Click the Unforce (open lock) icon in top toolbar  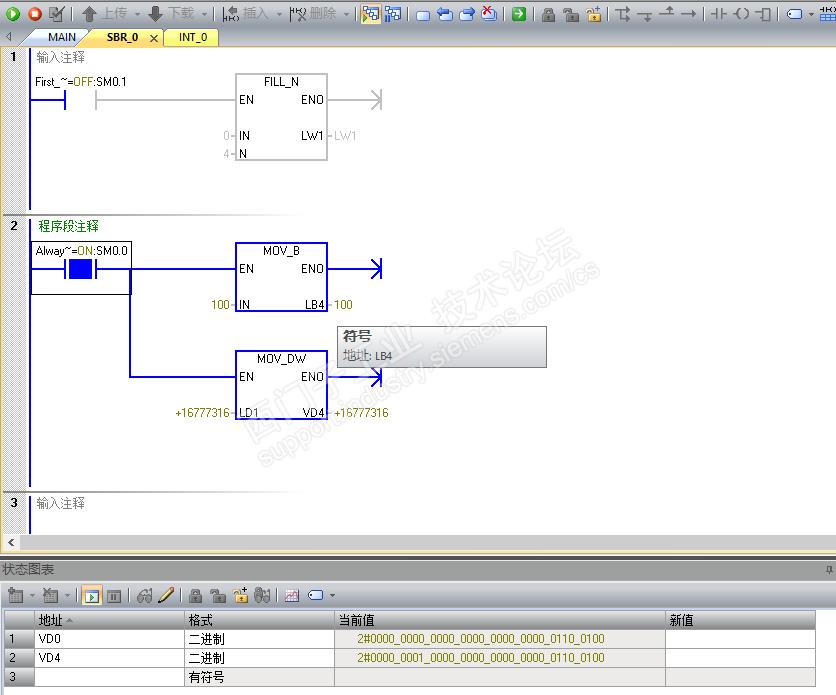(570, 14)
